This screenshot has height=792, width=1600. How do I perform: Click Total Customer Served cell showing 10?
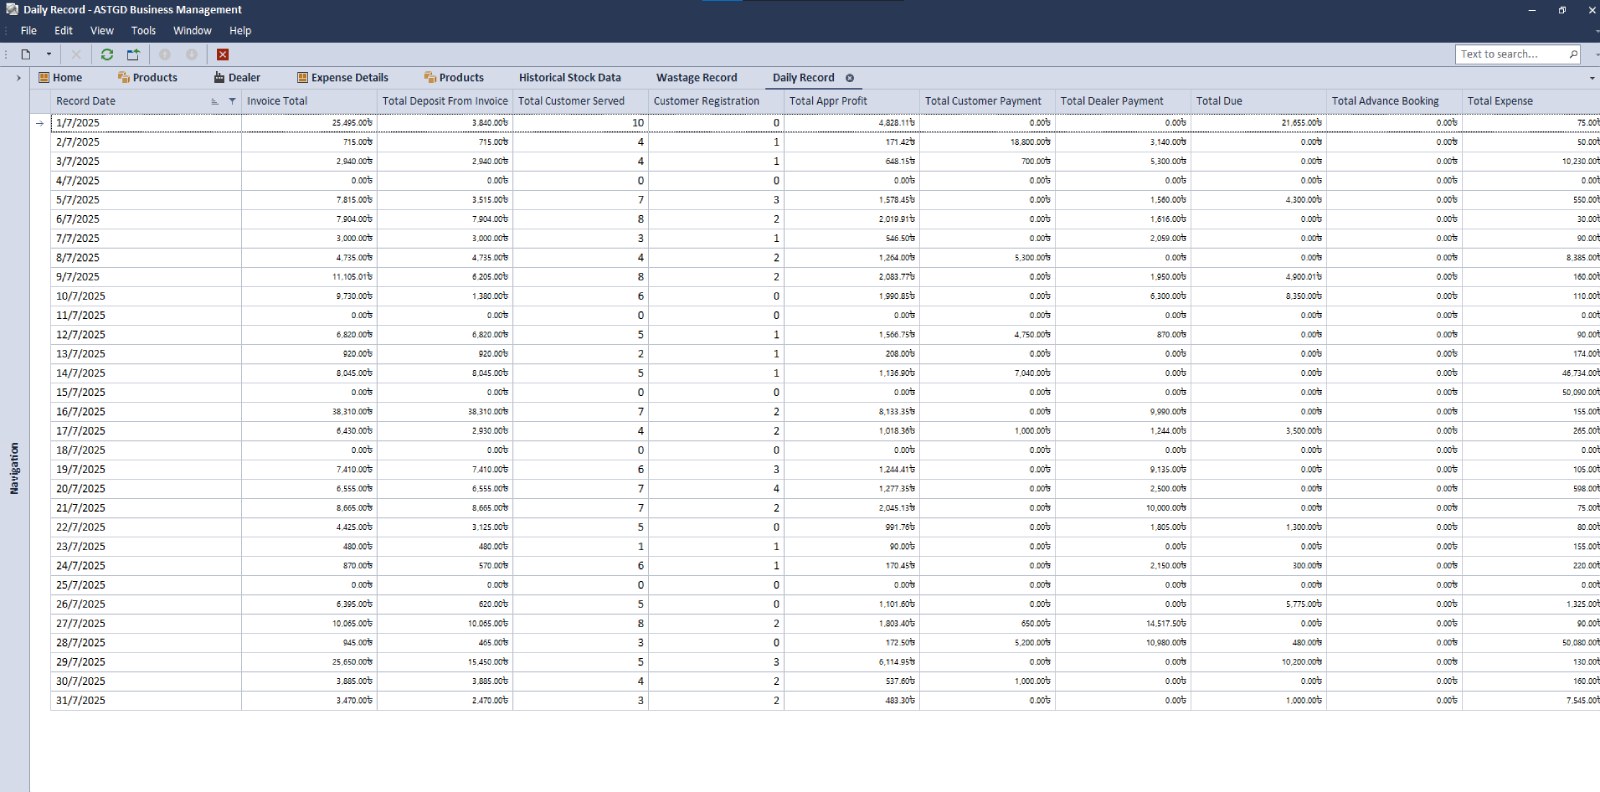[x=580, y=123]
